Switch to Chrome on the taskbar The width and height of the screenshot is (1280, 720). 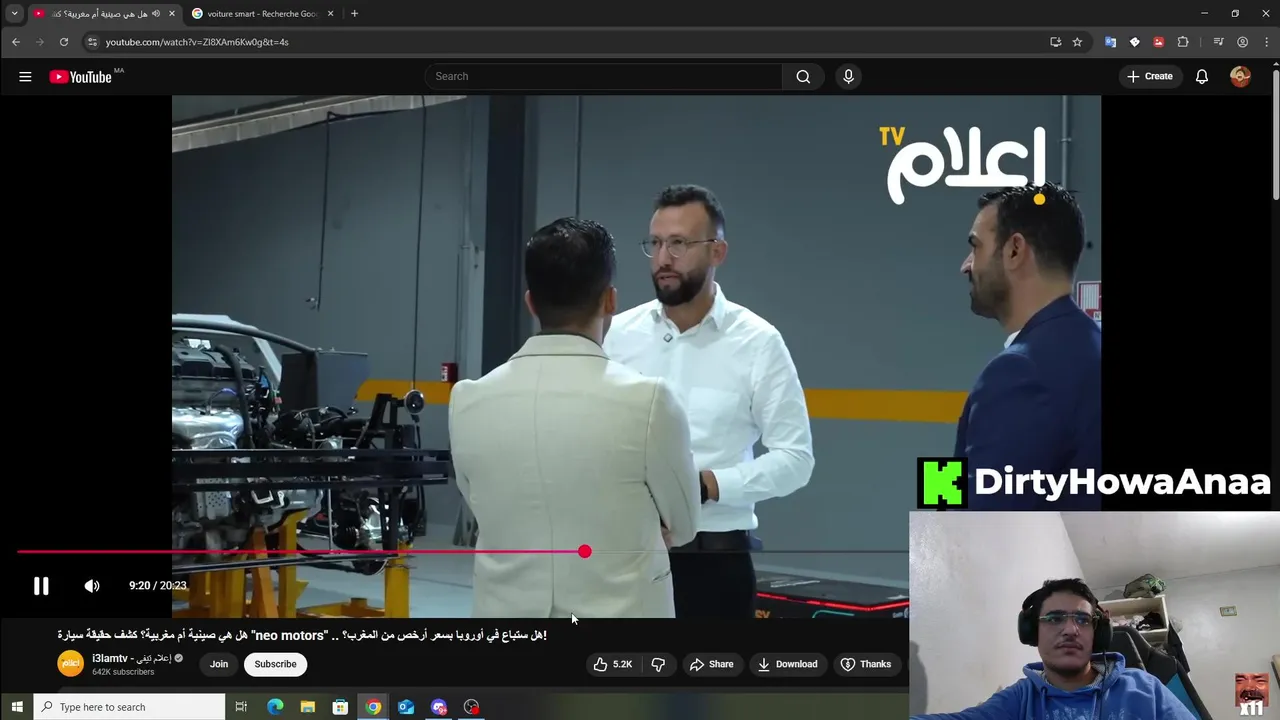pos(373,707)
